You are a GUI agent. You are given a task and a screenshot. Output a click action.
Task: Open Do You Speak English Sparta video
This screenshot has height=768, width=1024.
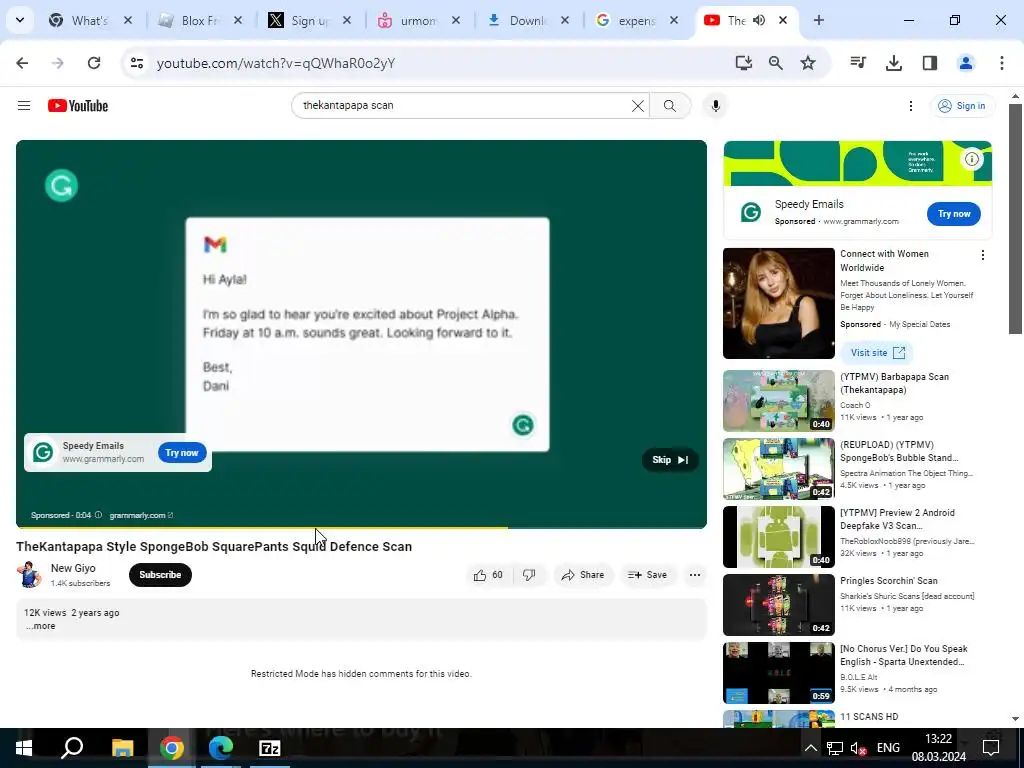tap(778, 673)
